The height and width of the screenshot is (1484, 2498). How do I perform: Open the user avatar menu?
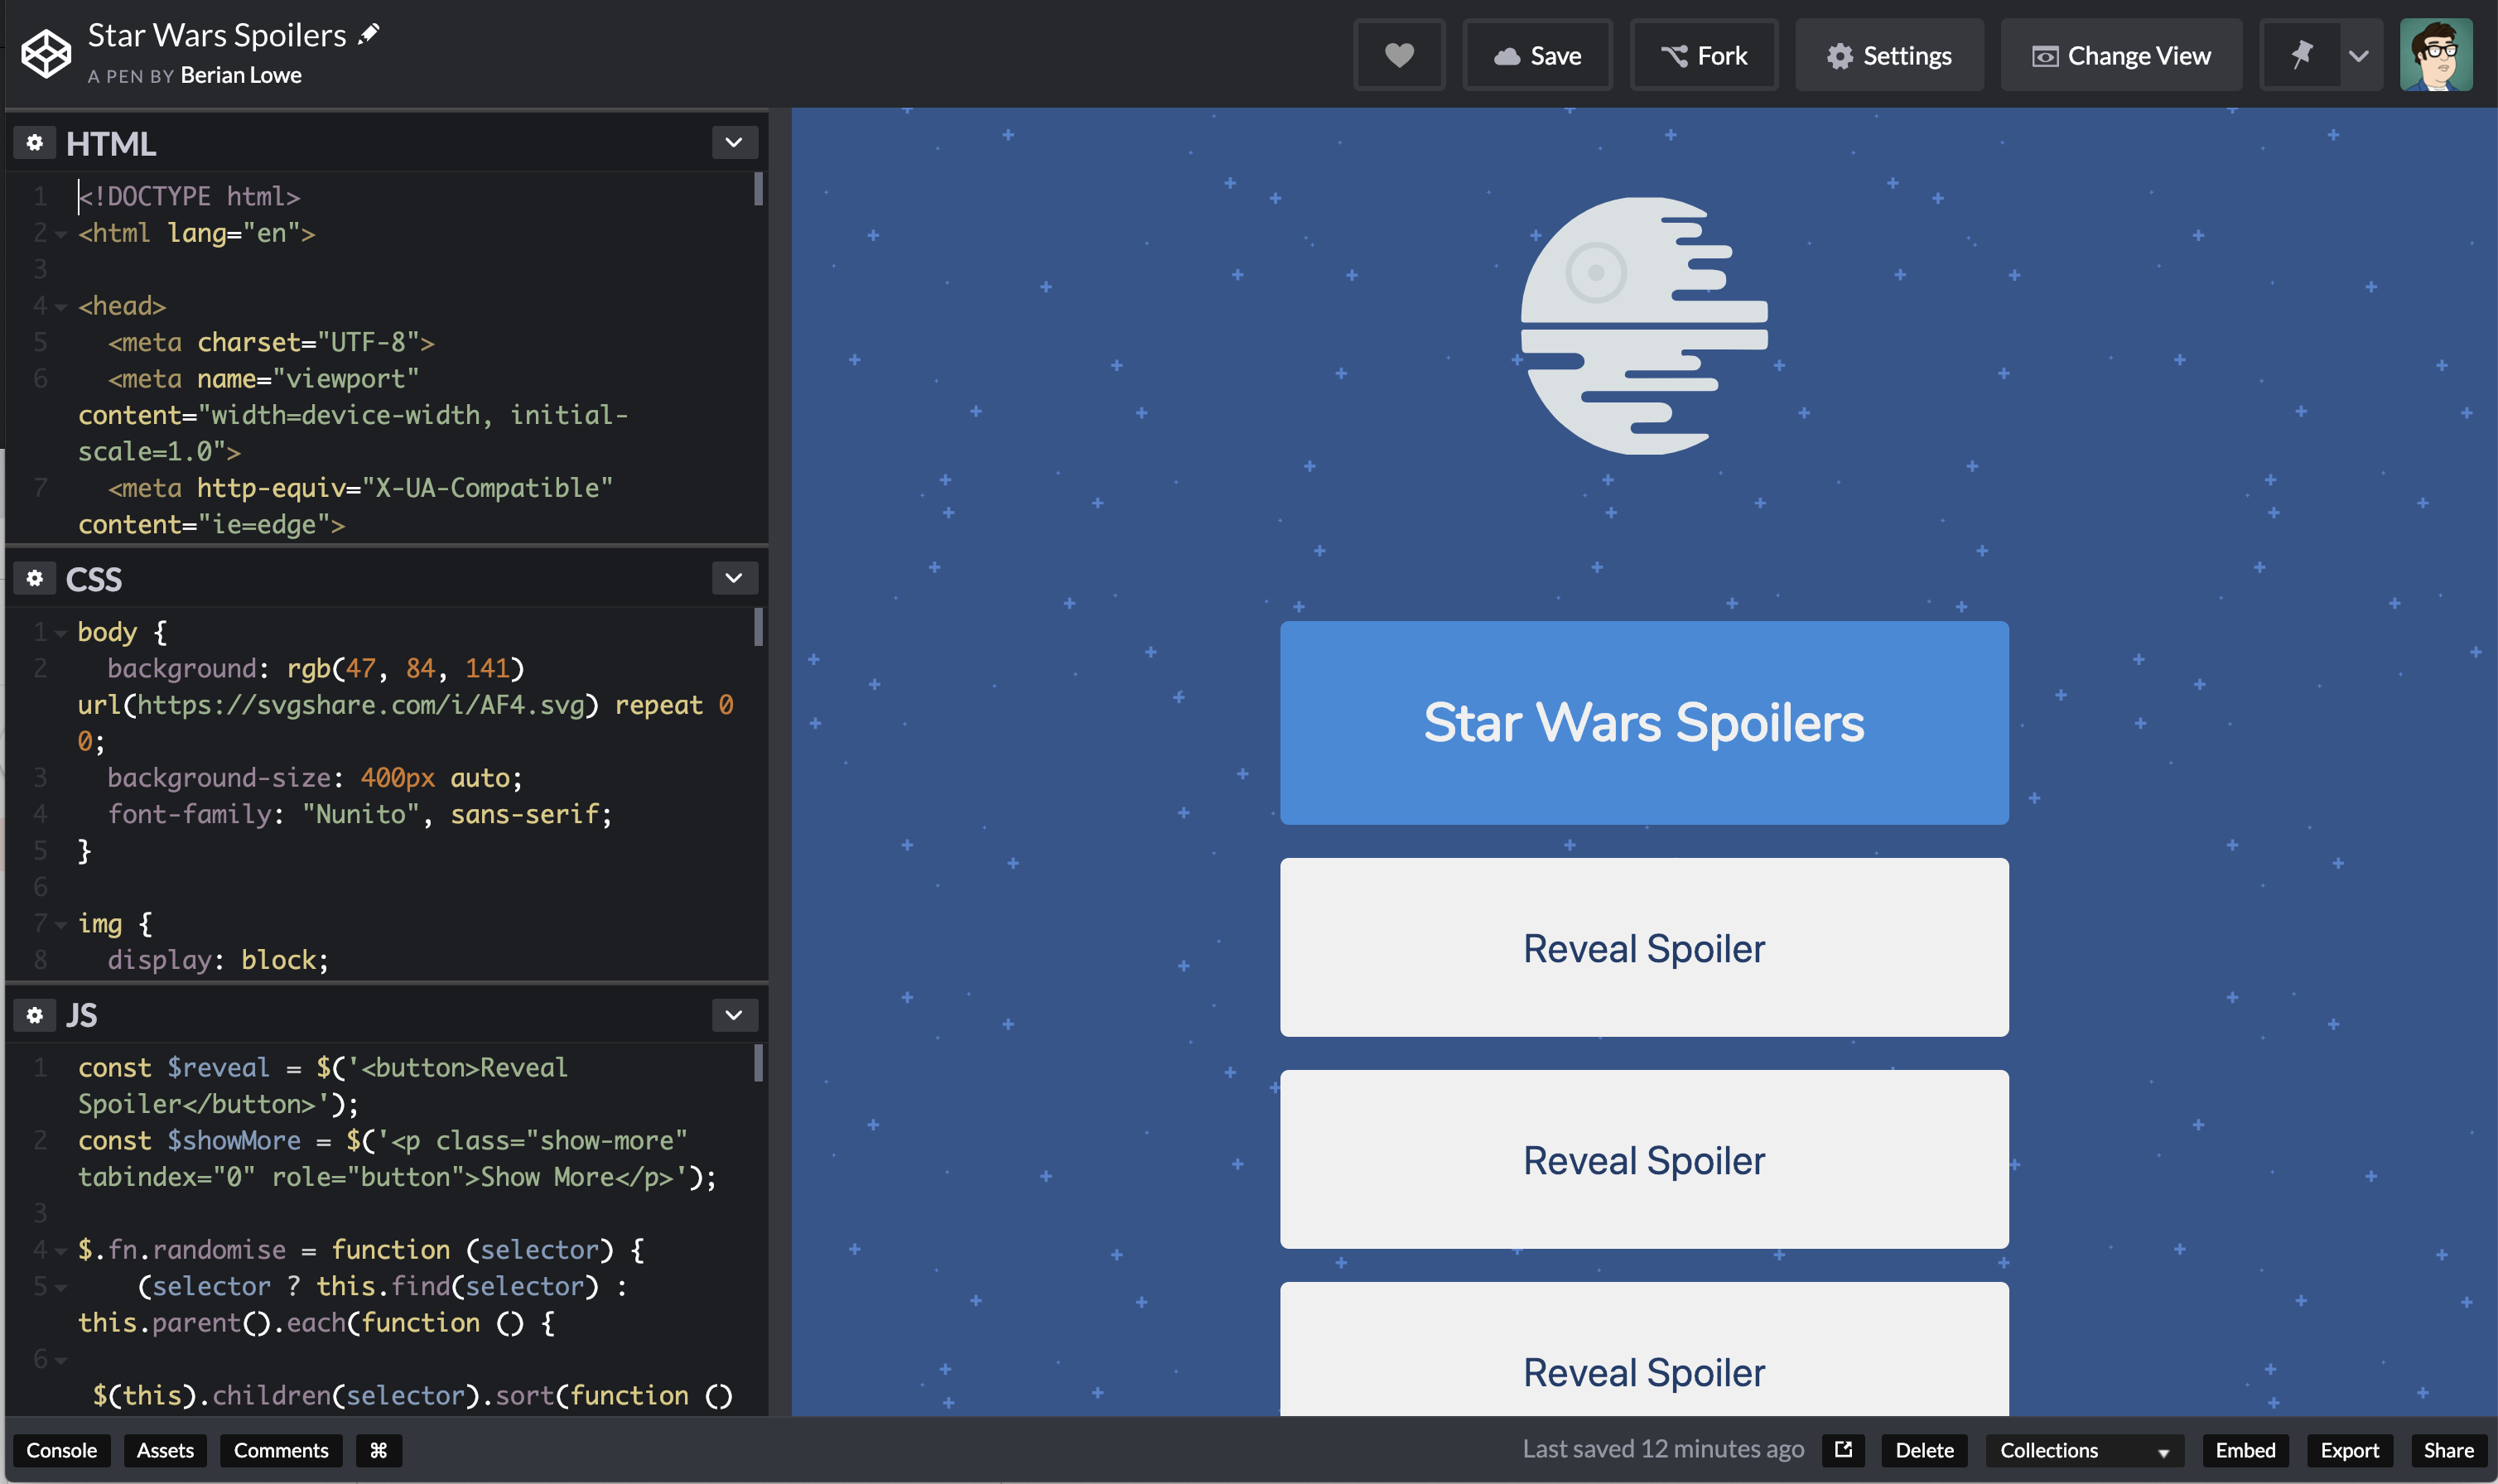(2436, 55)
